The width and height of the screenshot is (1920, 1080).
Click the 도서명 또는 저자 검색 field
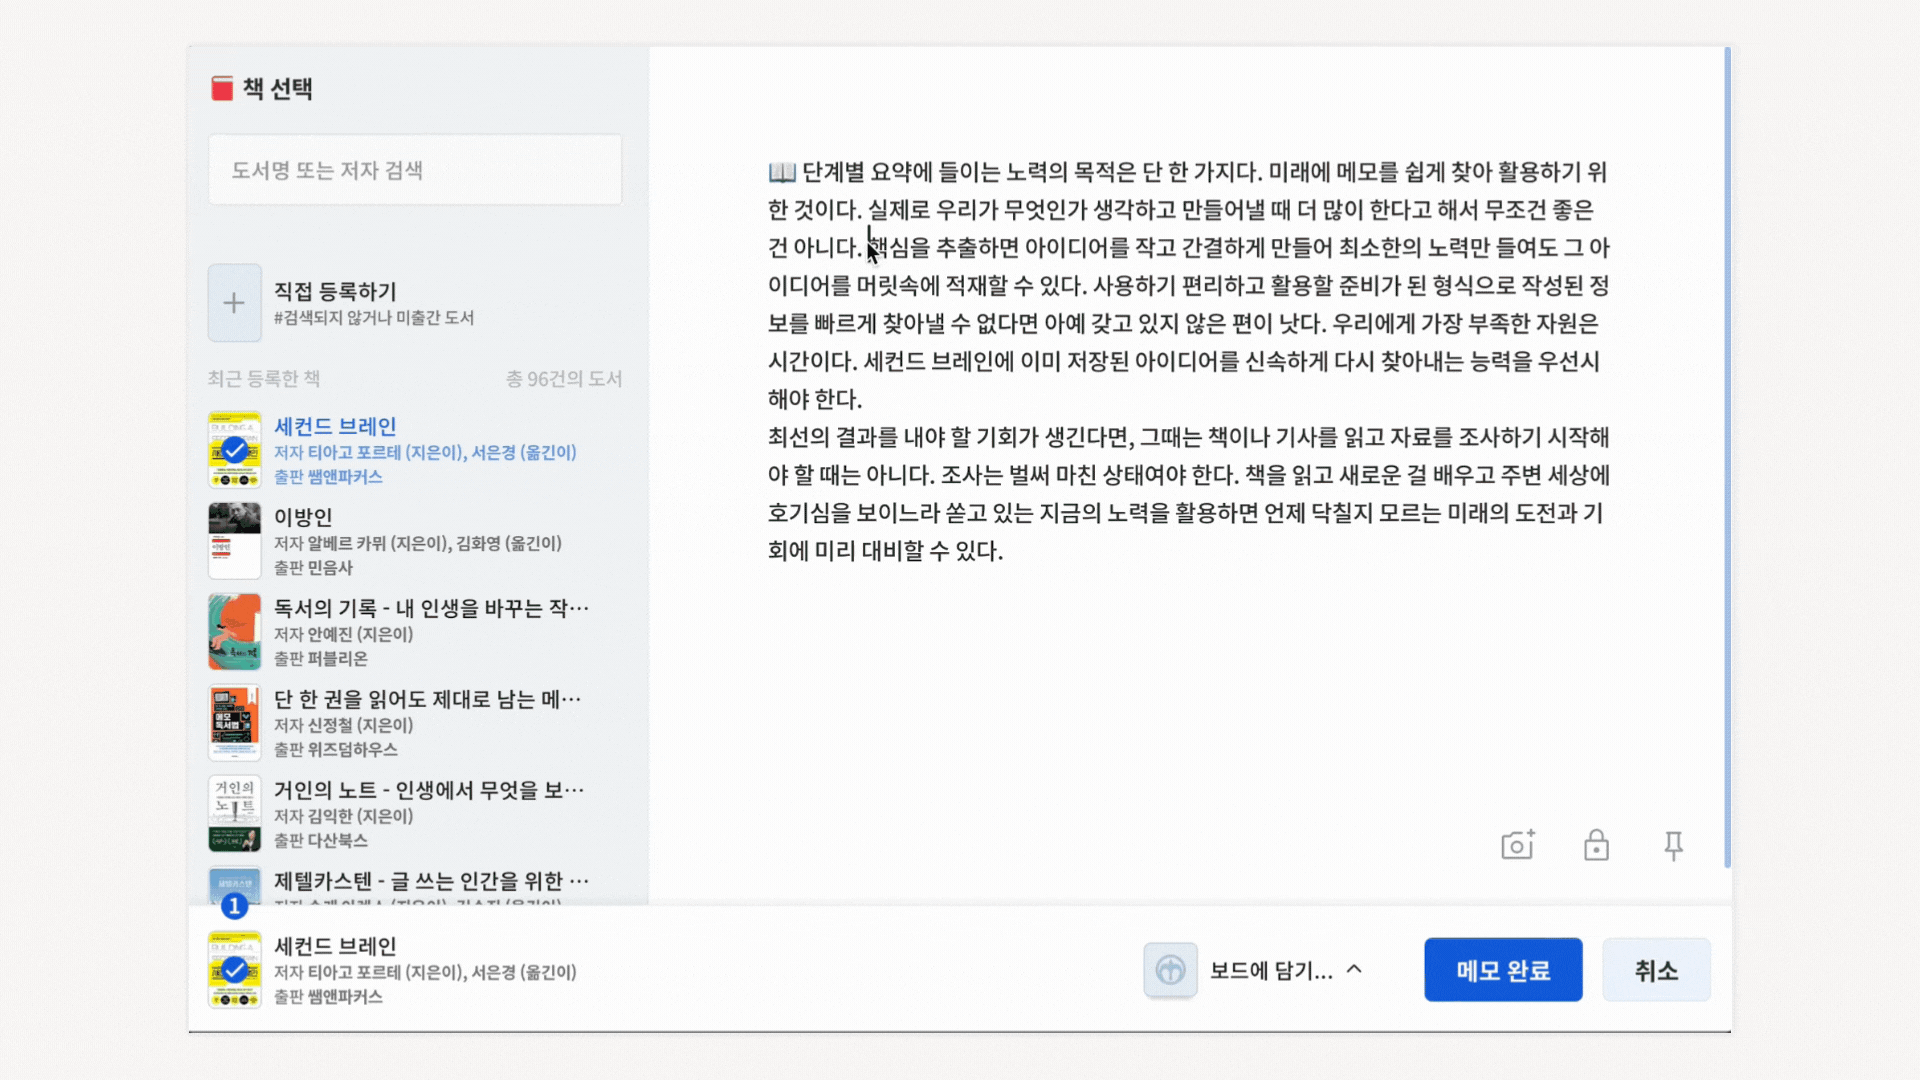tap(415, 170)
